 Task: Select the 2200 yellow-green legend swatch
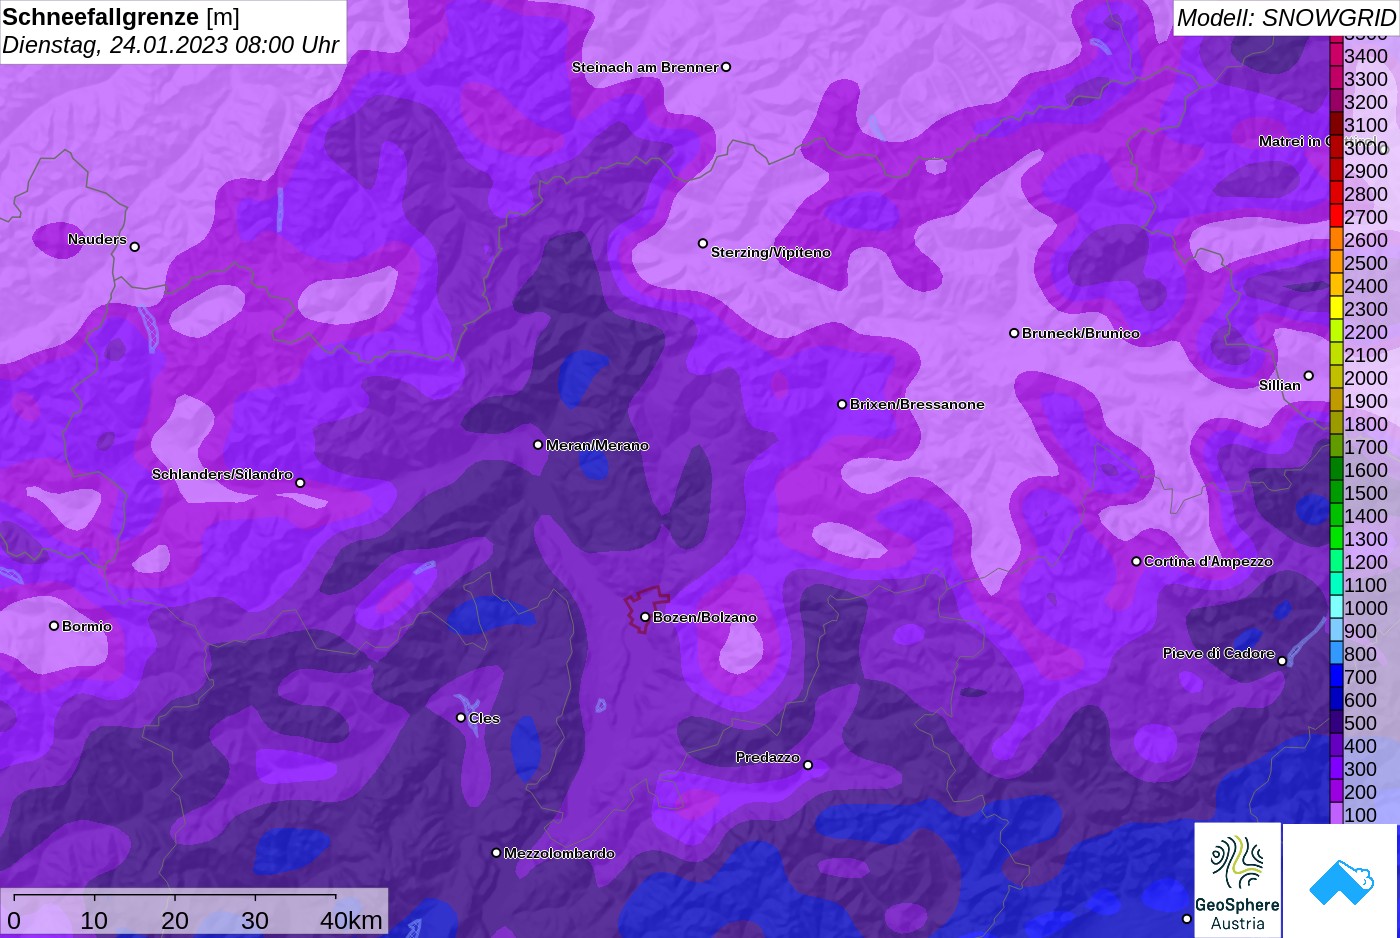[x=1336, y=332]
